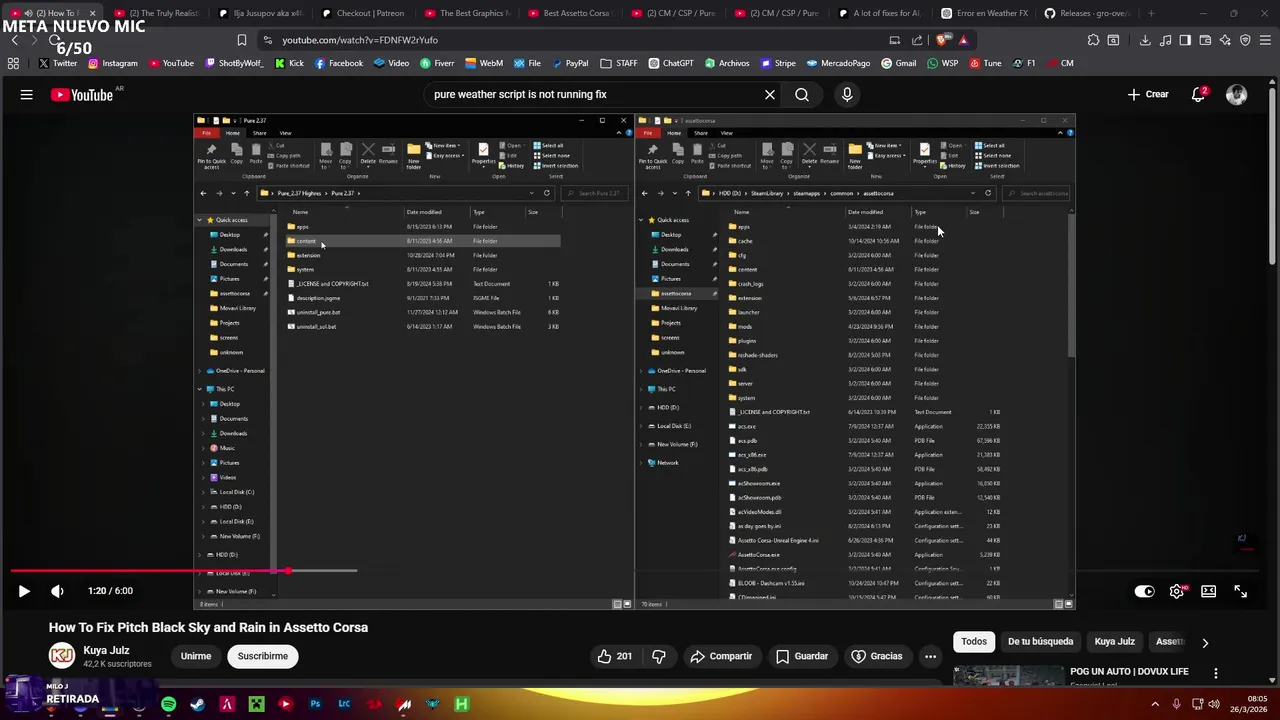Switch to Best Assetto Corsa tab
The width and height of the screenshot is (1280, 720).
point(570,13)
